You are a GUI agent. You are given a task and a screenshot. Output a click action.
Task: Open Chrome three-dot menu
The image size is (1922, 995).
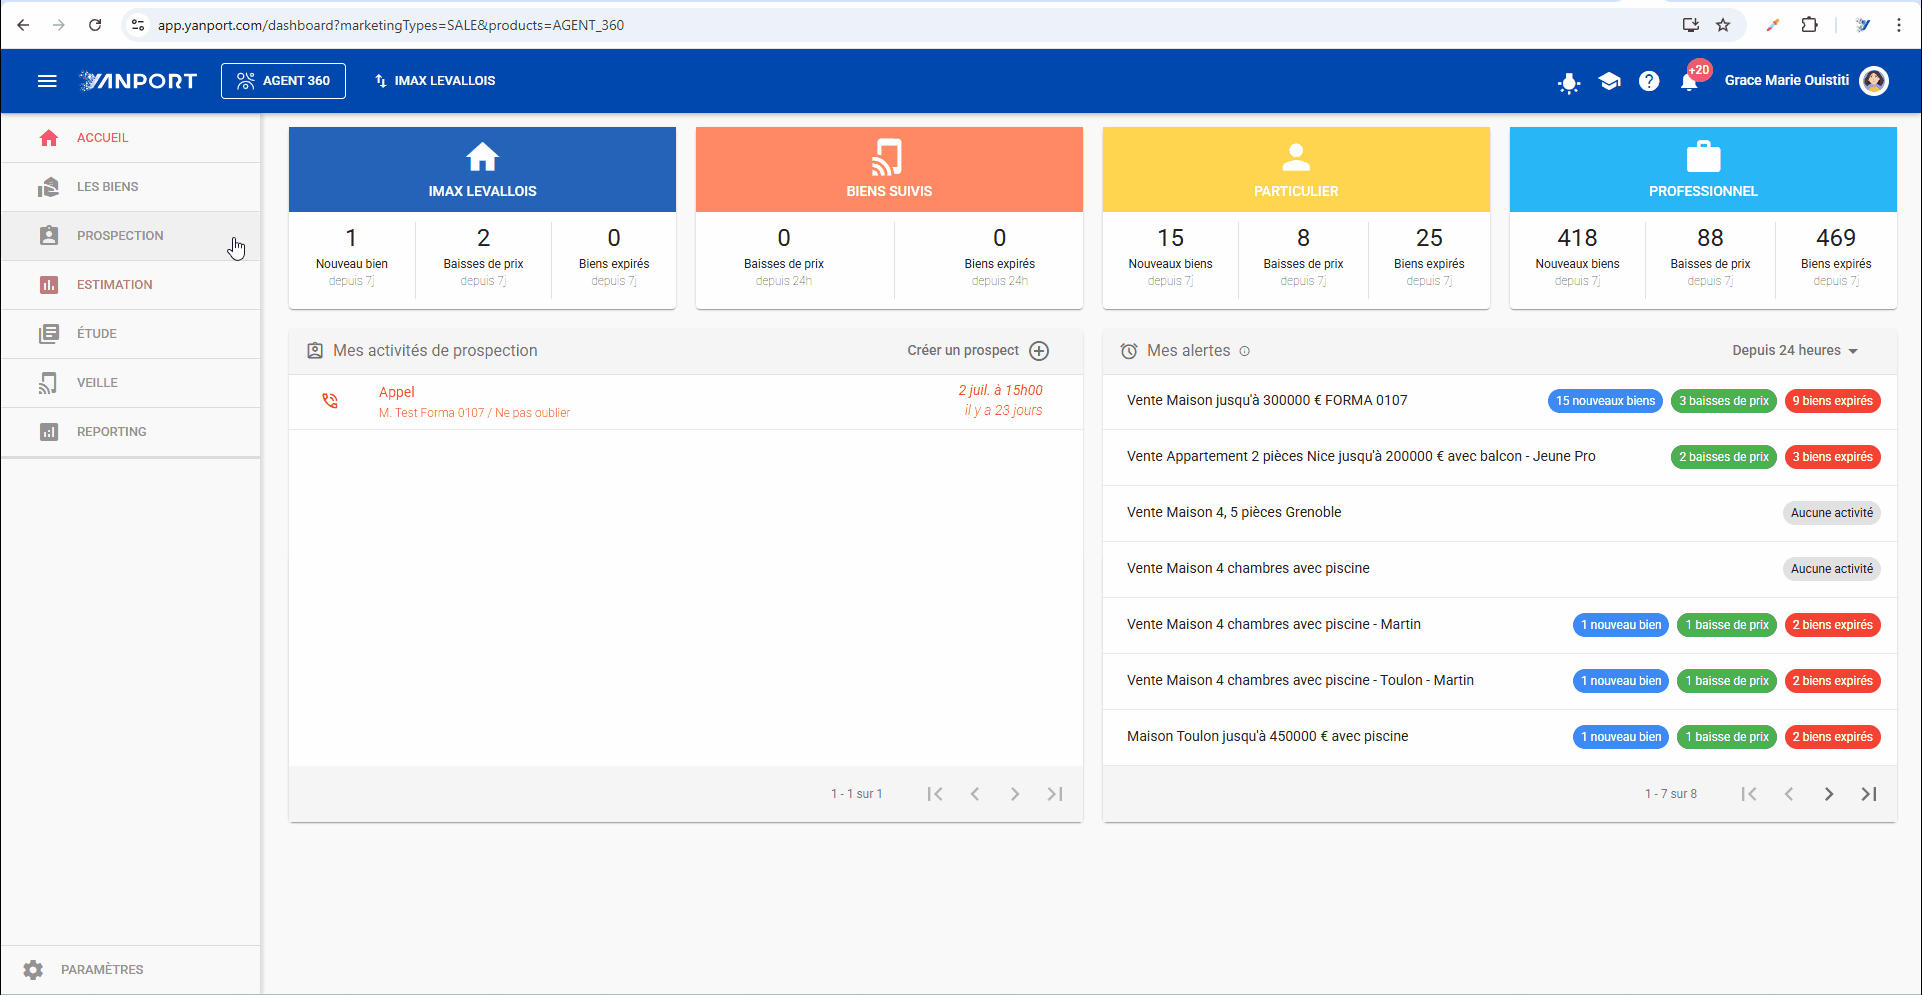coord(1898,25)
